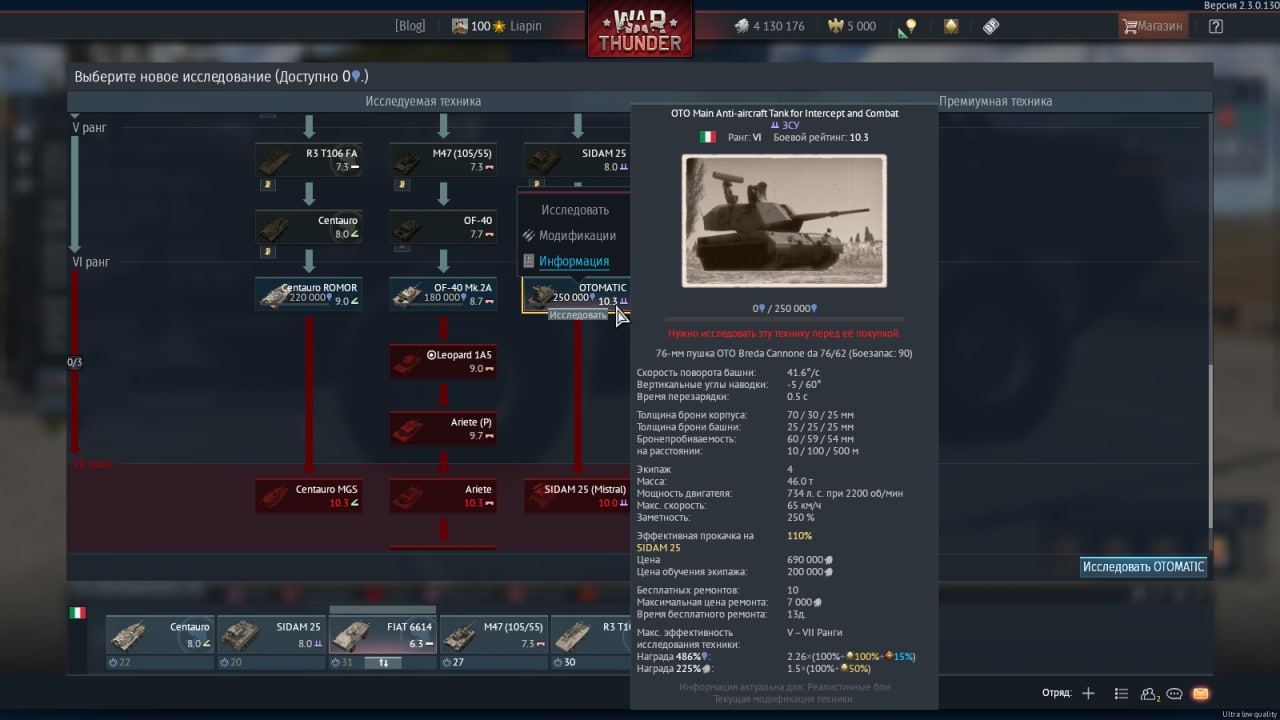The image size is (1280, 720).
Task: Click the OTOMATIC research progress bar 0/250 000
Action: (x=784, y=318)
